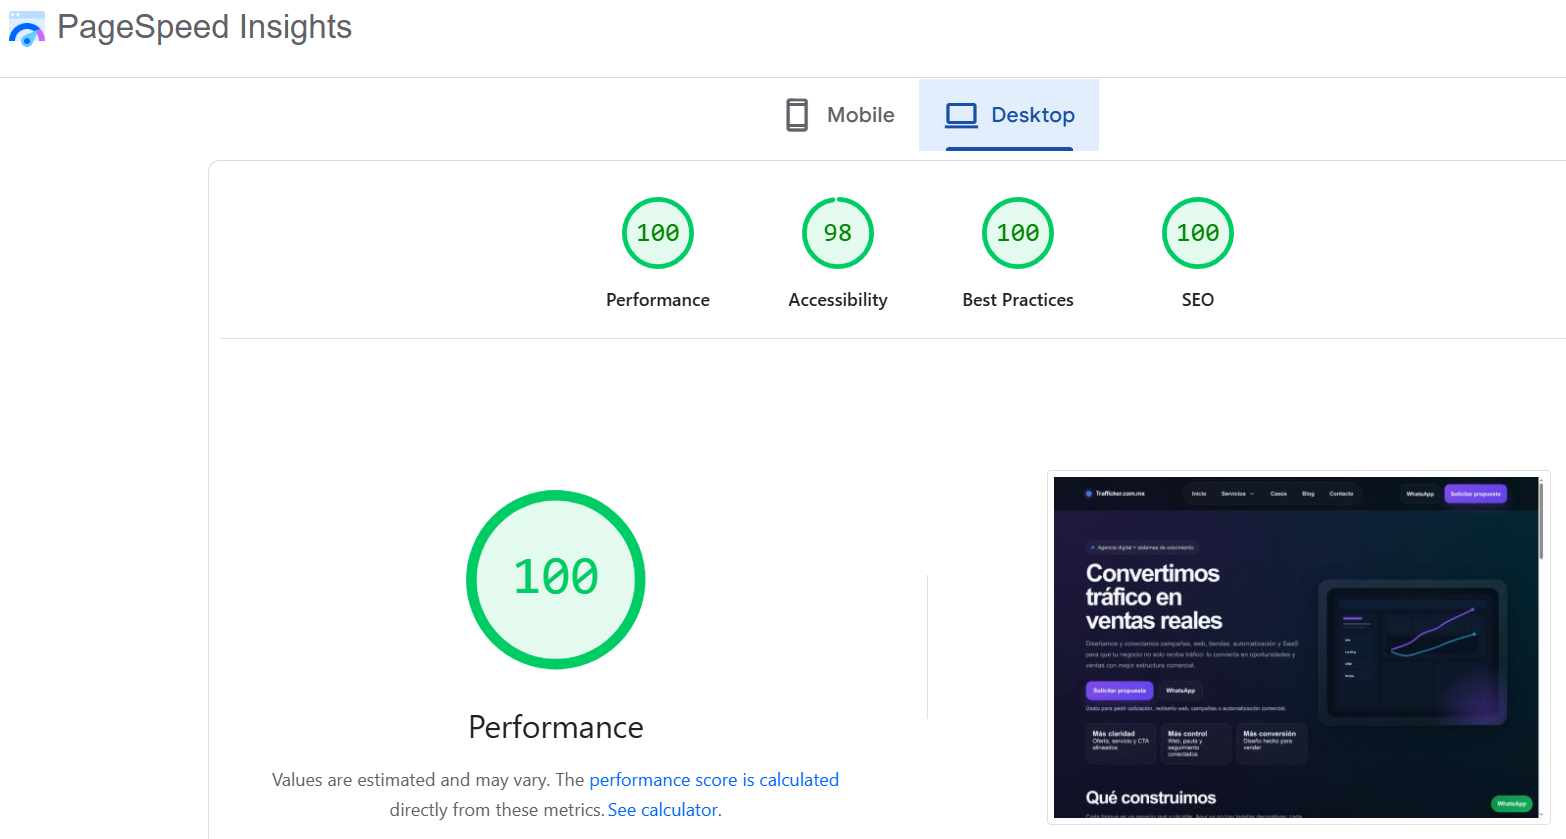Switch to the Mobile tab
Image resolution: width=1566 pixels, height=839 pixels.
pyautogui.click(x=838, y=114)
